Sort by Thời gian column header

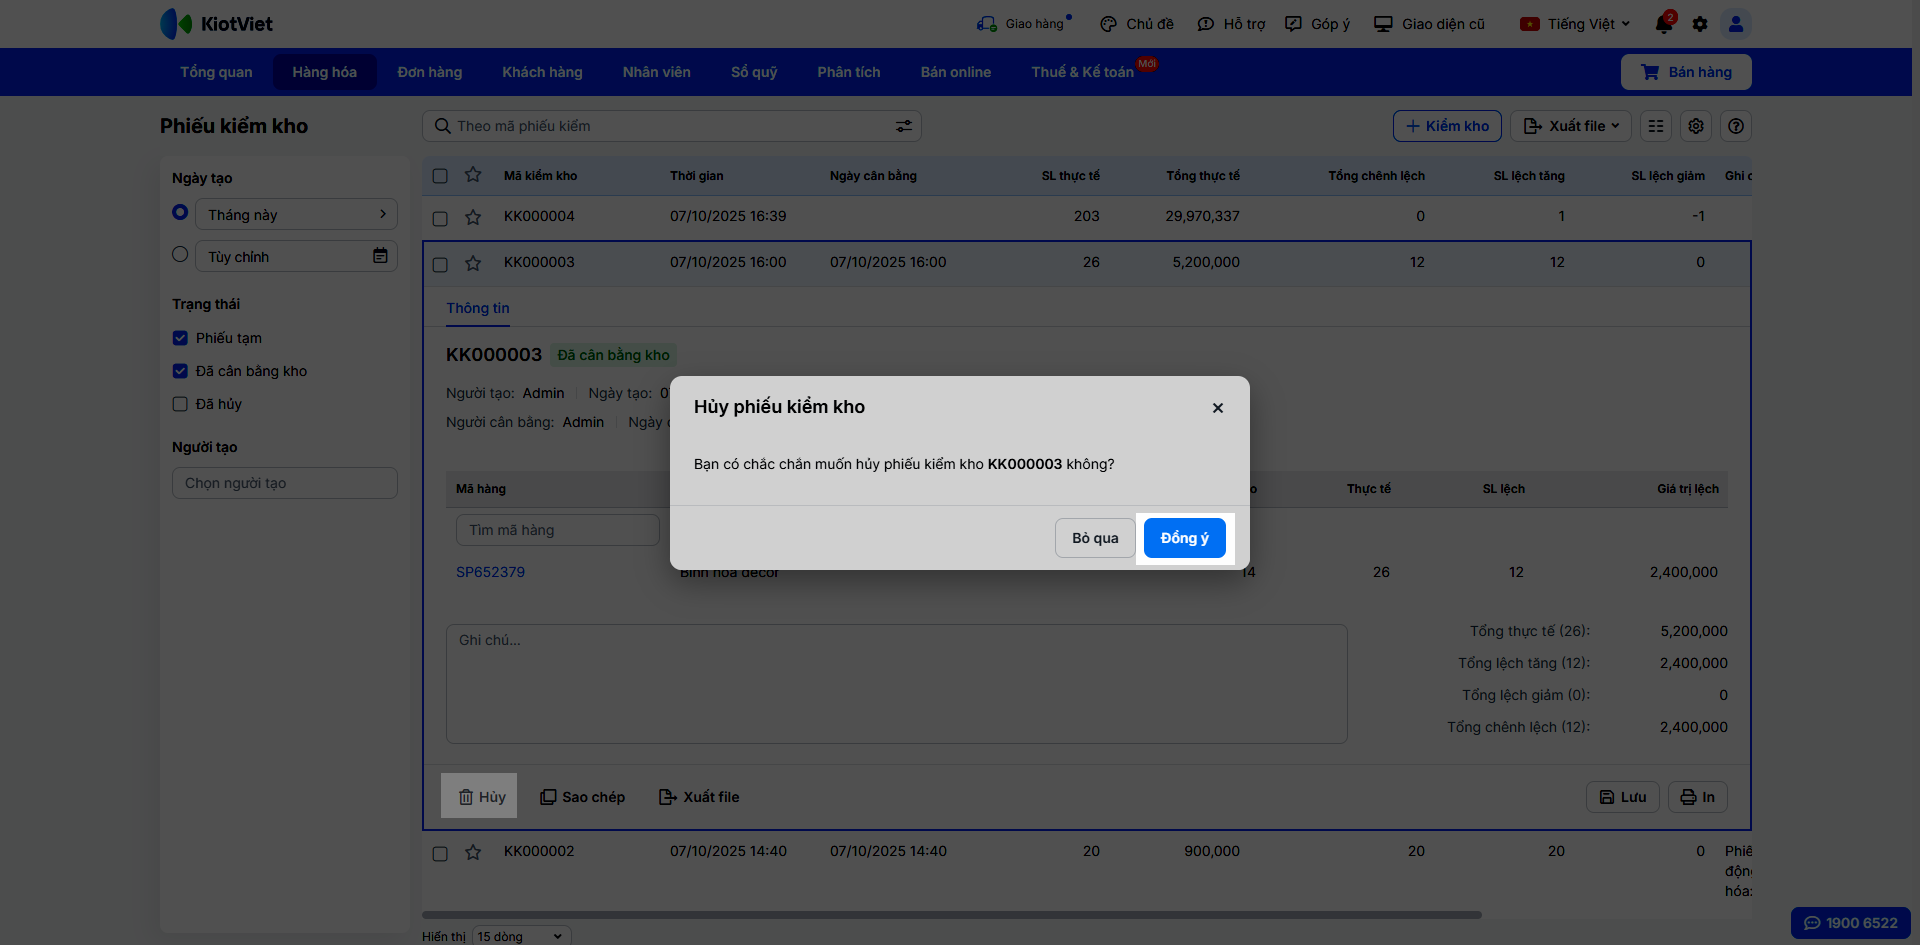697,176
